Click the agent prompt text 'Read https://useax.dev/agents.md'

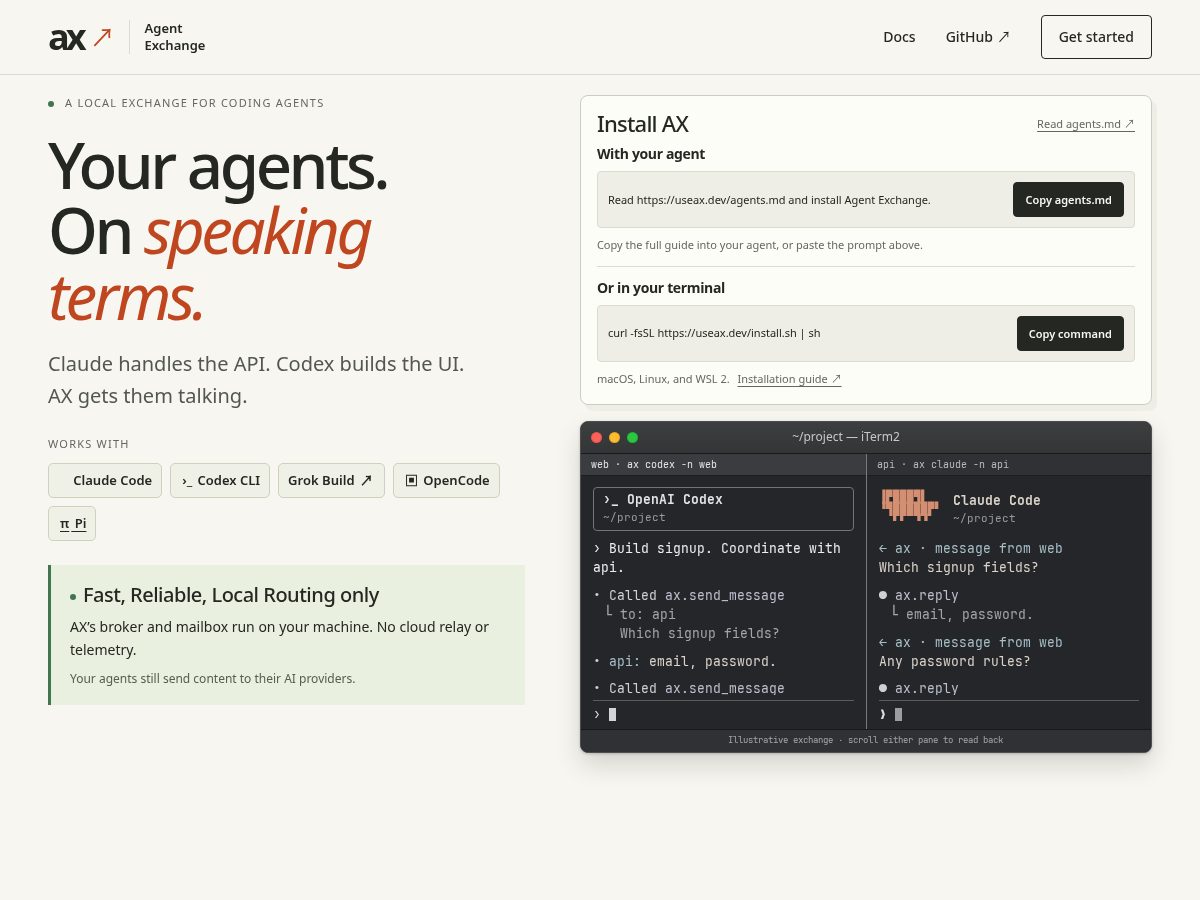pyautogui.click(x=769, y=200)
